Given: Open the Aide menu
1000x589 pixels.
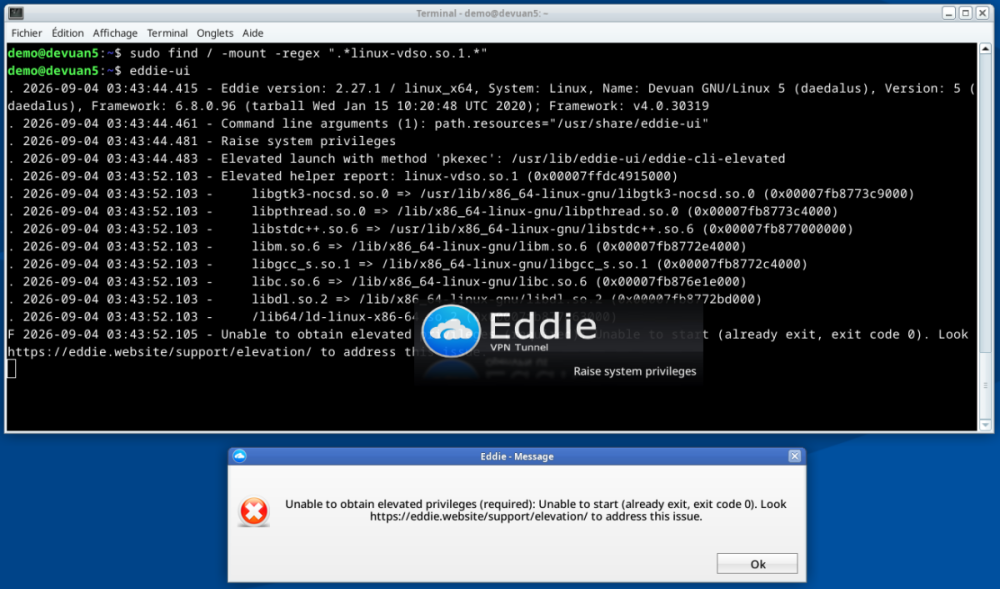Looking at the screenshot, I should (253, 33).
